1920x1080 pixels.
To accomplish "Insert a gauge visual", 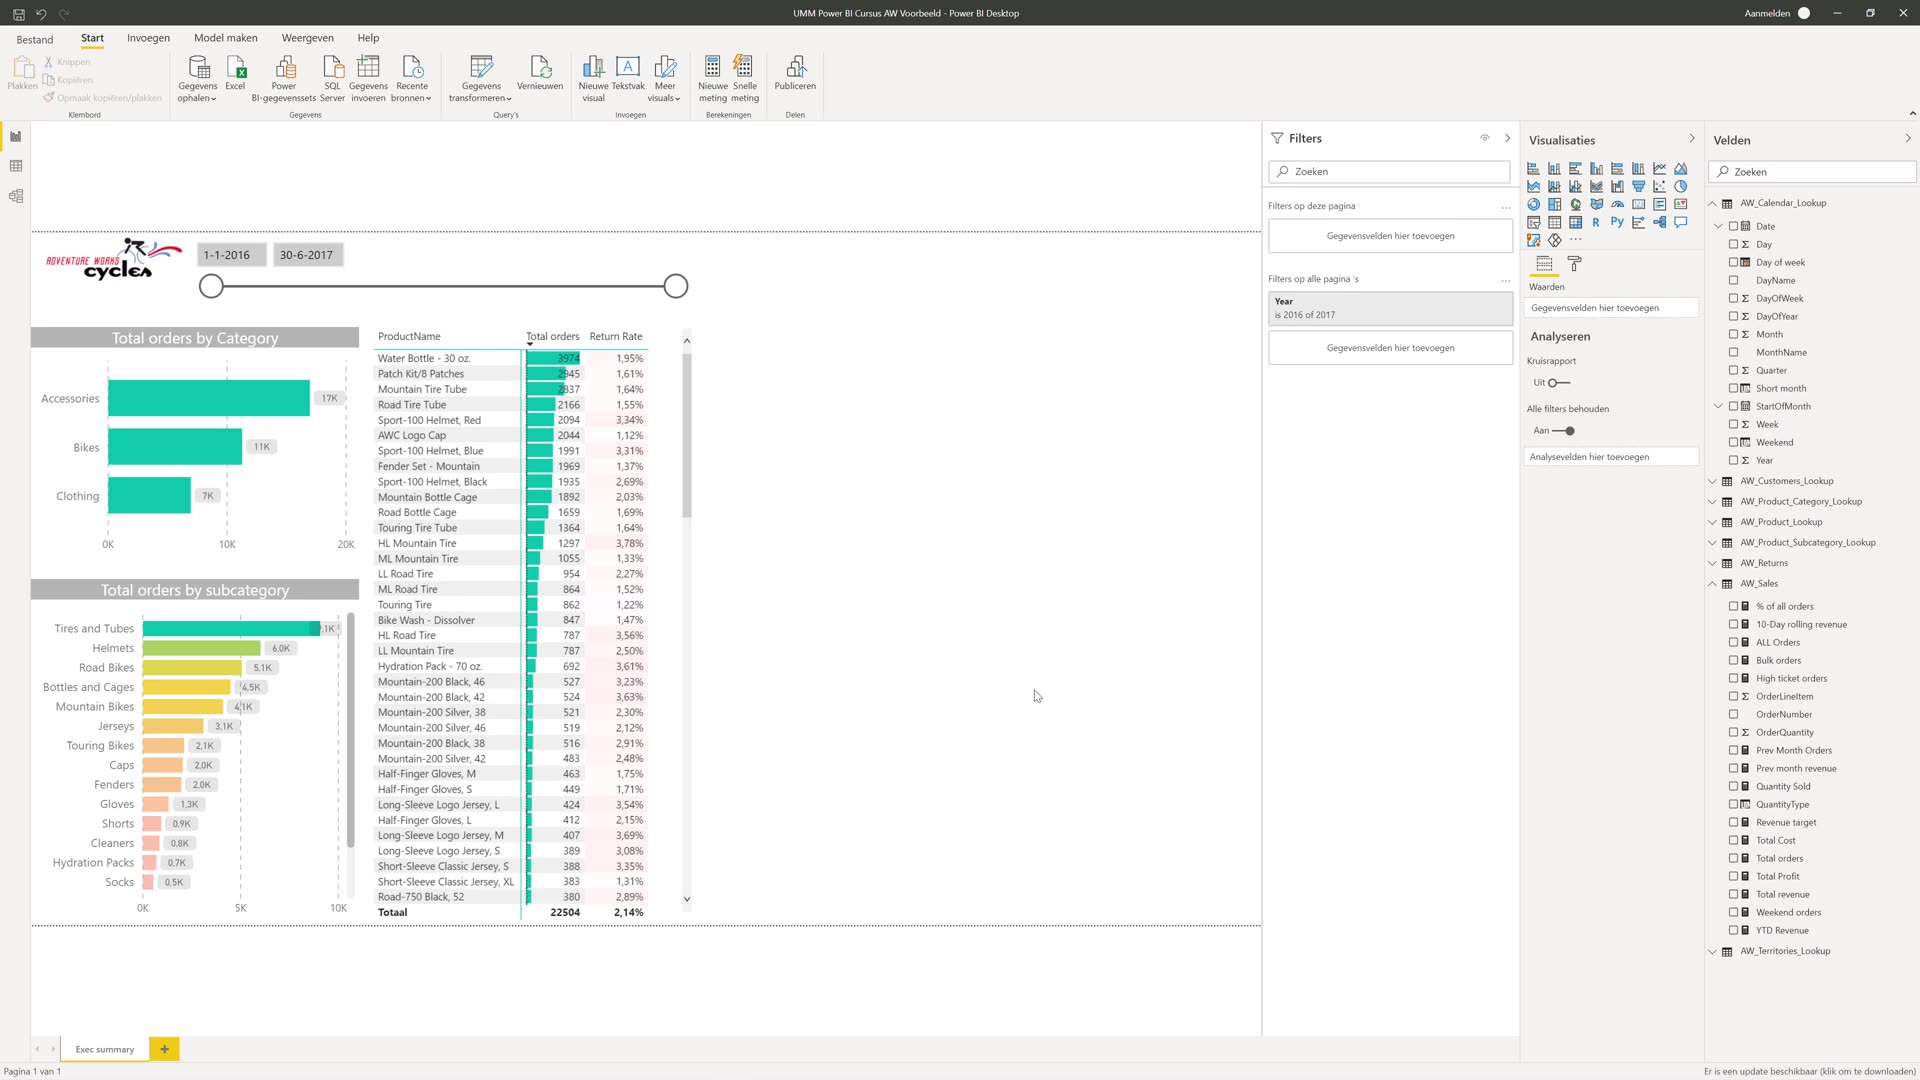I will [x=1617, y=204].
